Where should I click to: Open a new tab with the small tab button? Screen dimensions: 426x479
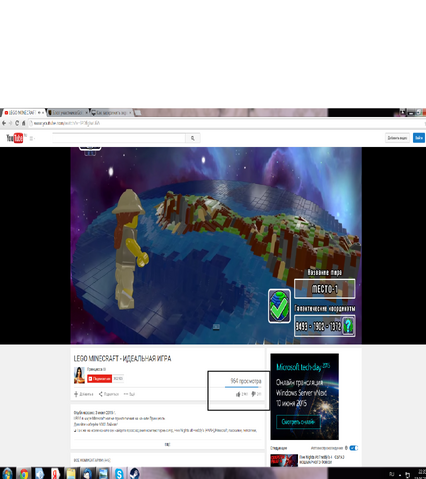[138, 113]
